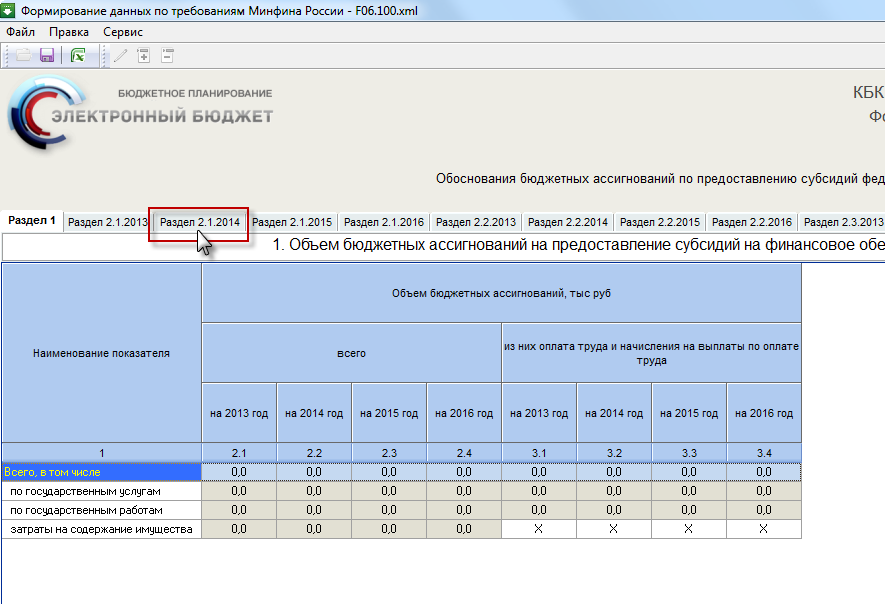
Task: Open the Файл menu
Action: (x=20, y=32)
